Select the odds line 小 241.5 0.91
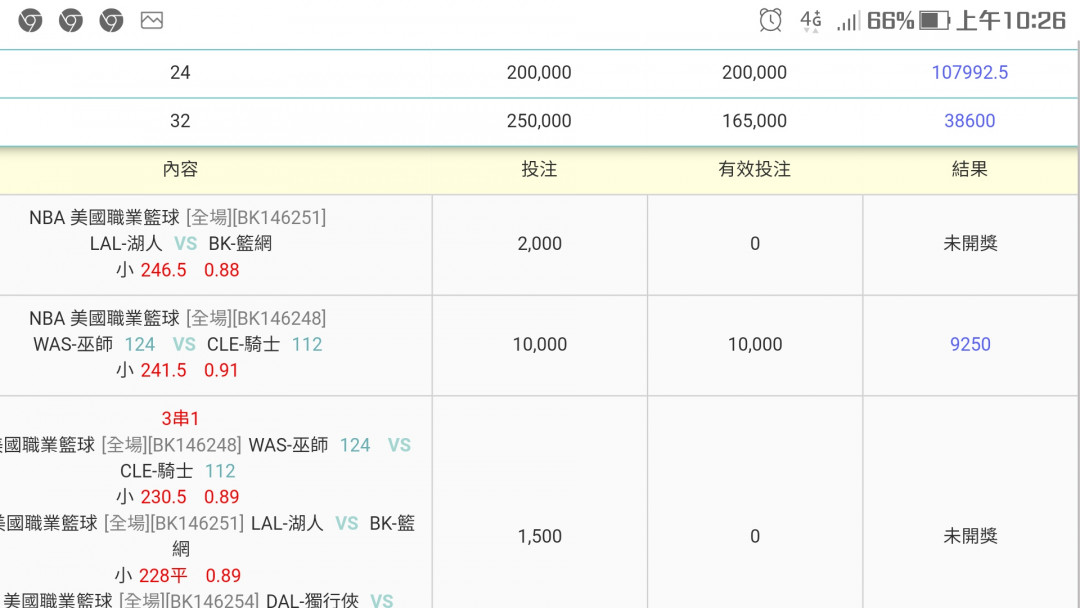This screenshot has height=608, width=1080. [x=178, y=370]
